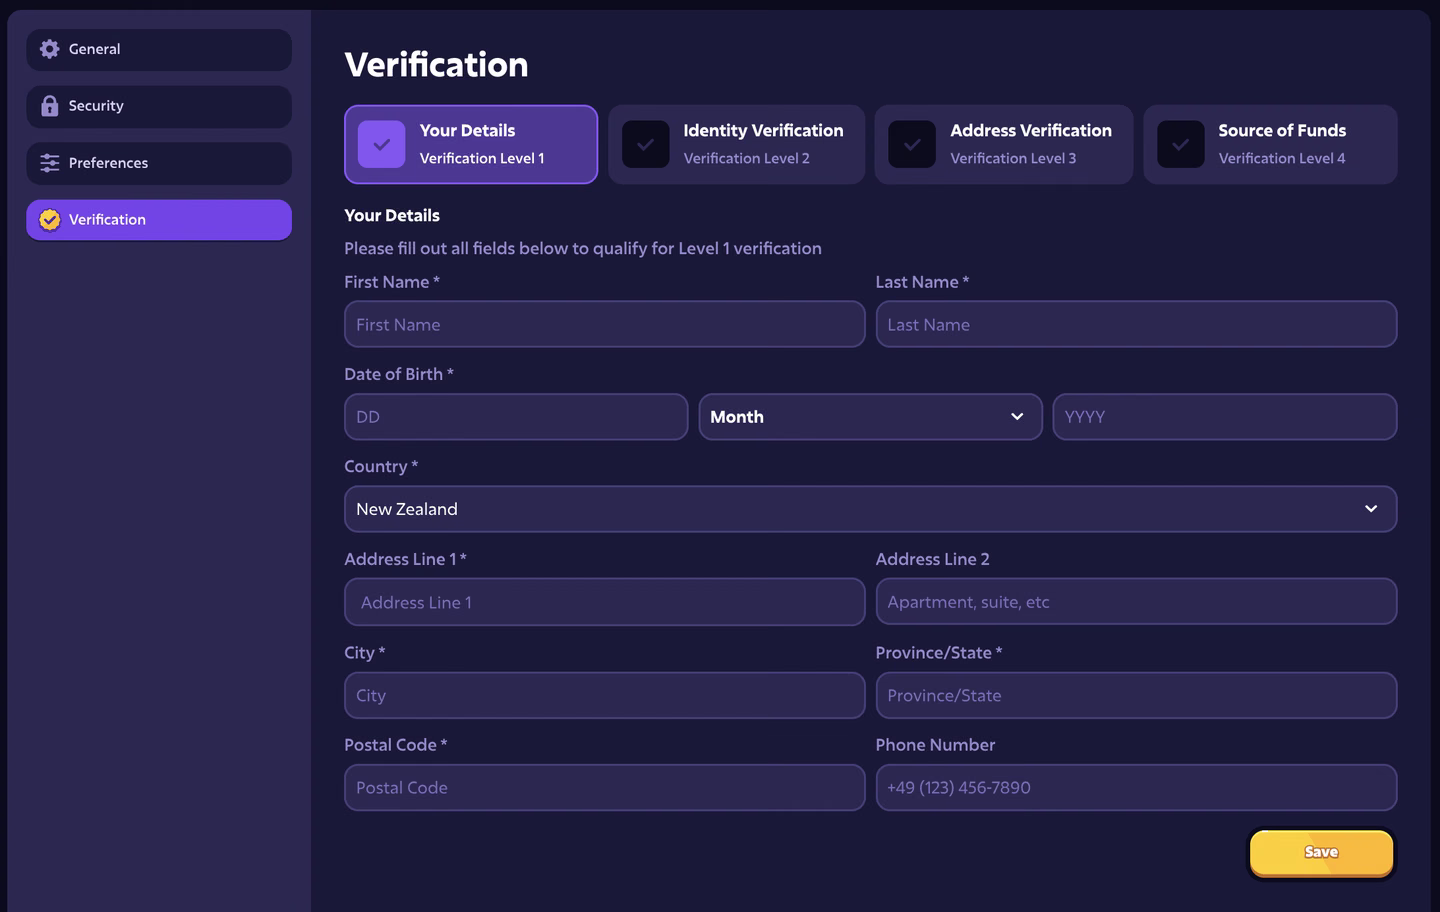Screen dimensions: 1440x912
Task: Click the Province/State input field
Action: (1136, 695)
